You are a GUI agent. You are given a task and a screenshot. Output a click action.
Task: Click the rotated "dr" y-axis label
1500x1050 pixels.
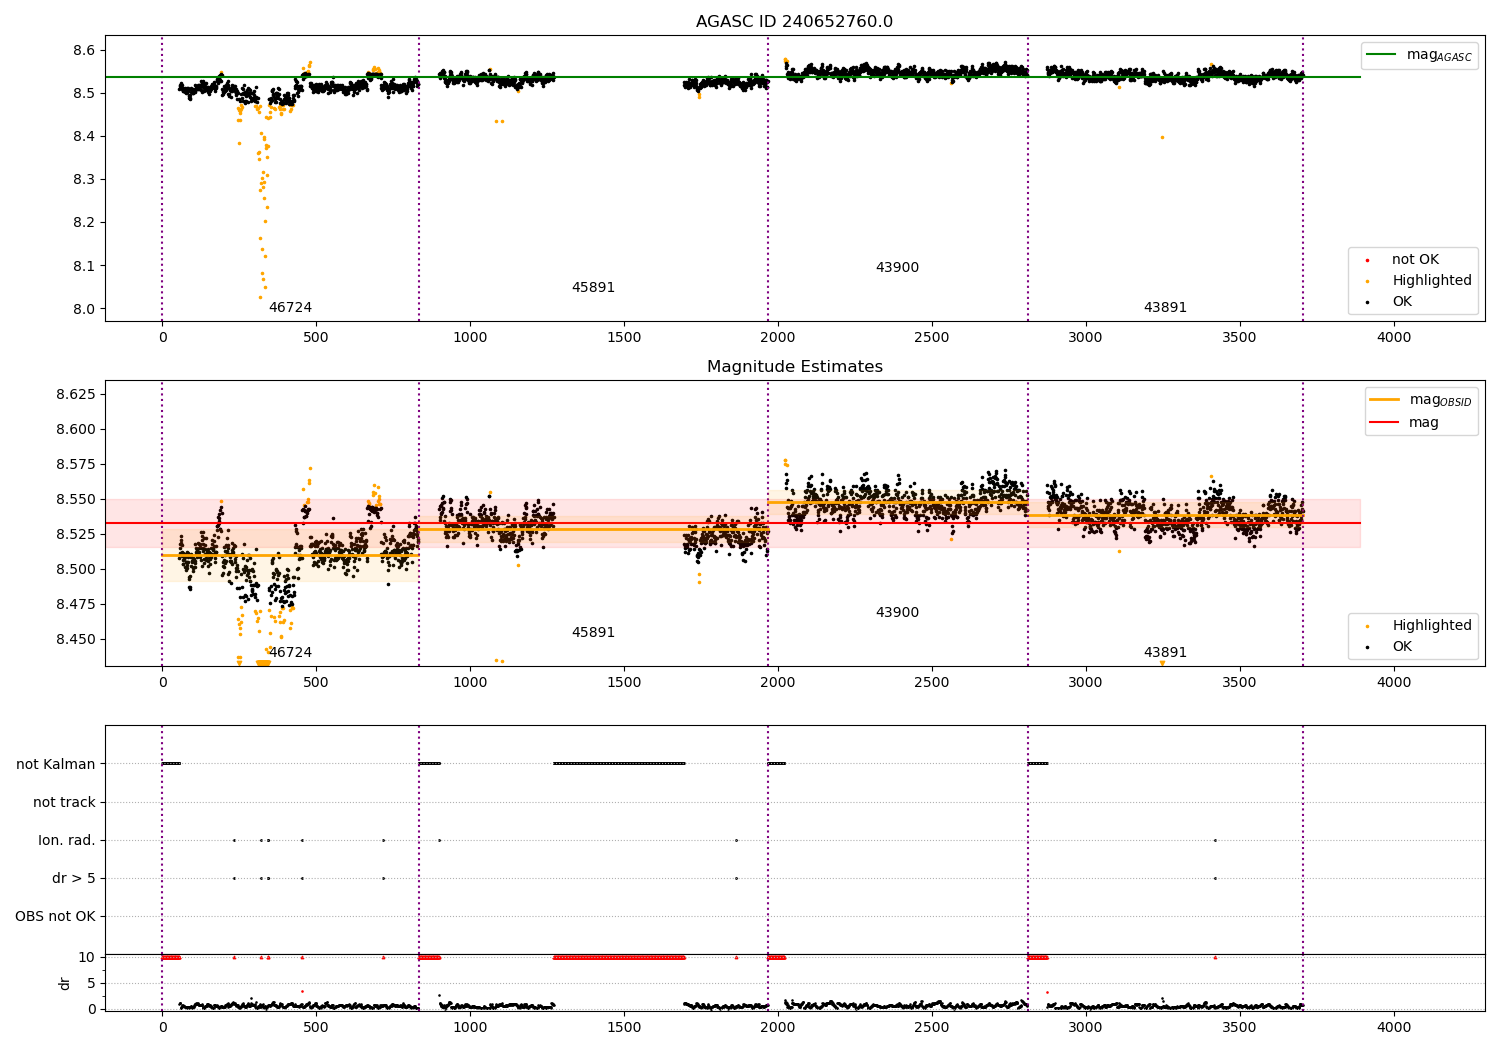[x=65, y=983]
